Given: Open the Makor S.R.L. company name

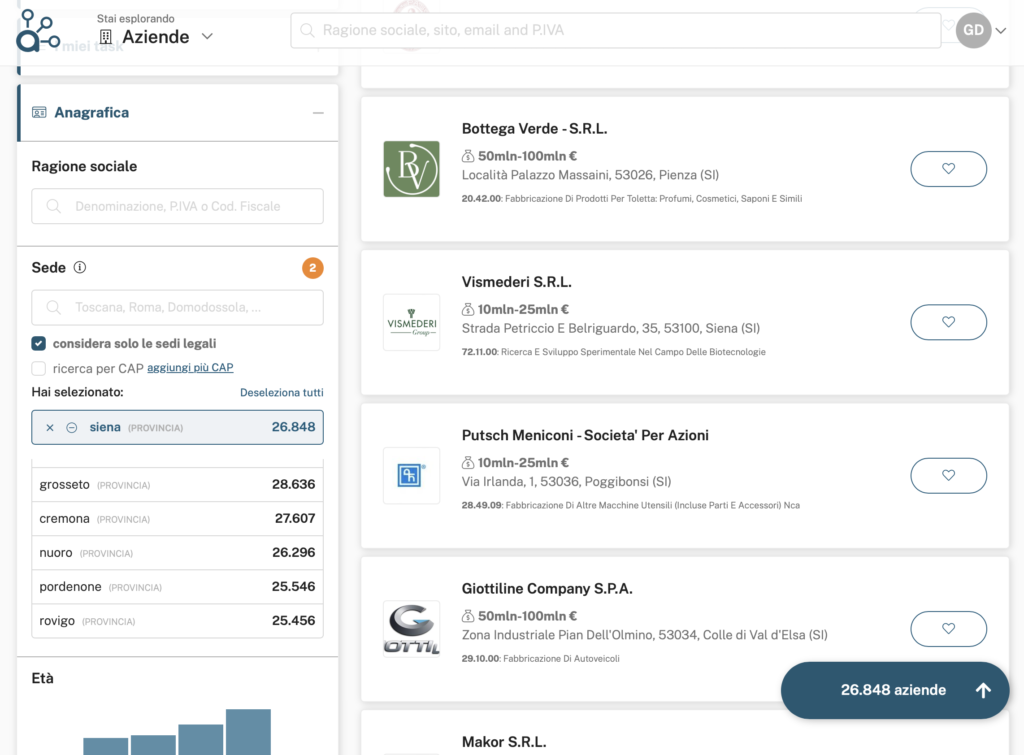Looking at the screenshot, I should click(x=504, y=742).
